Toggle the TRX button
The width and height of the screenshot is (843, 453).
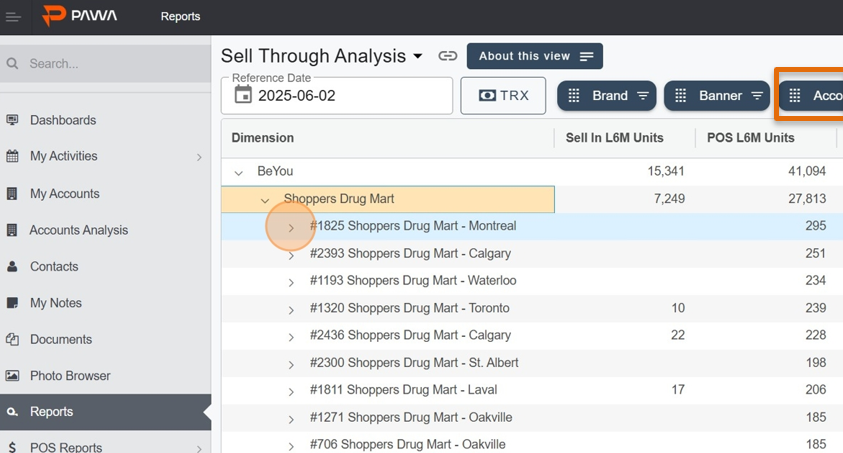click(x=503, y=96)
